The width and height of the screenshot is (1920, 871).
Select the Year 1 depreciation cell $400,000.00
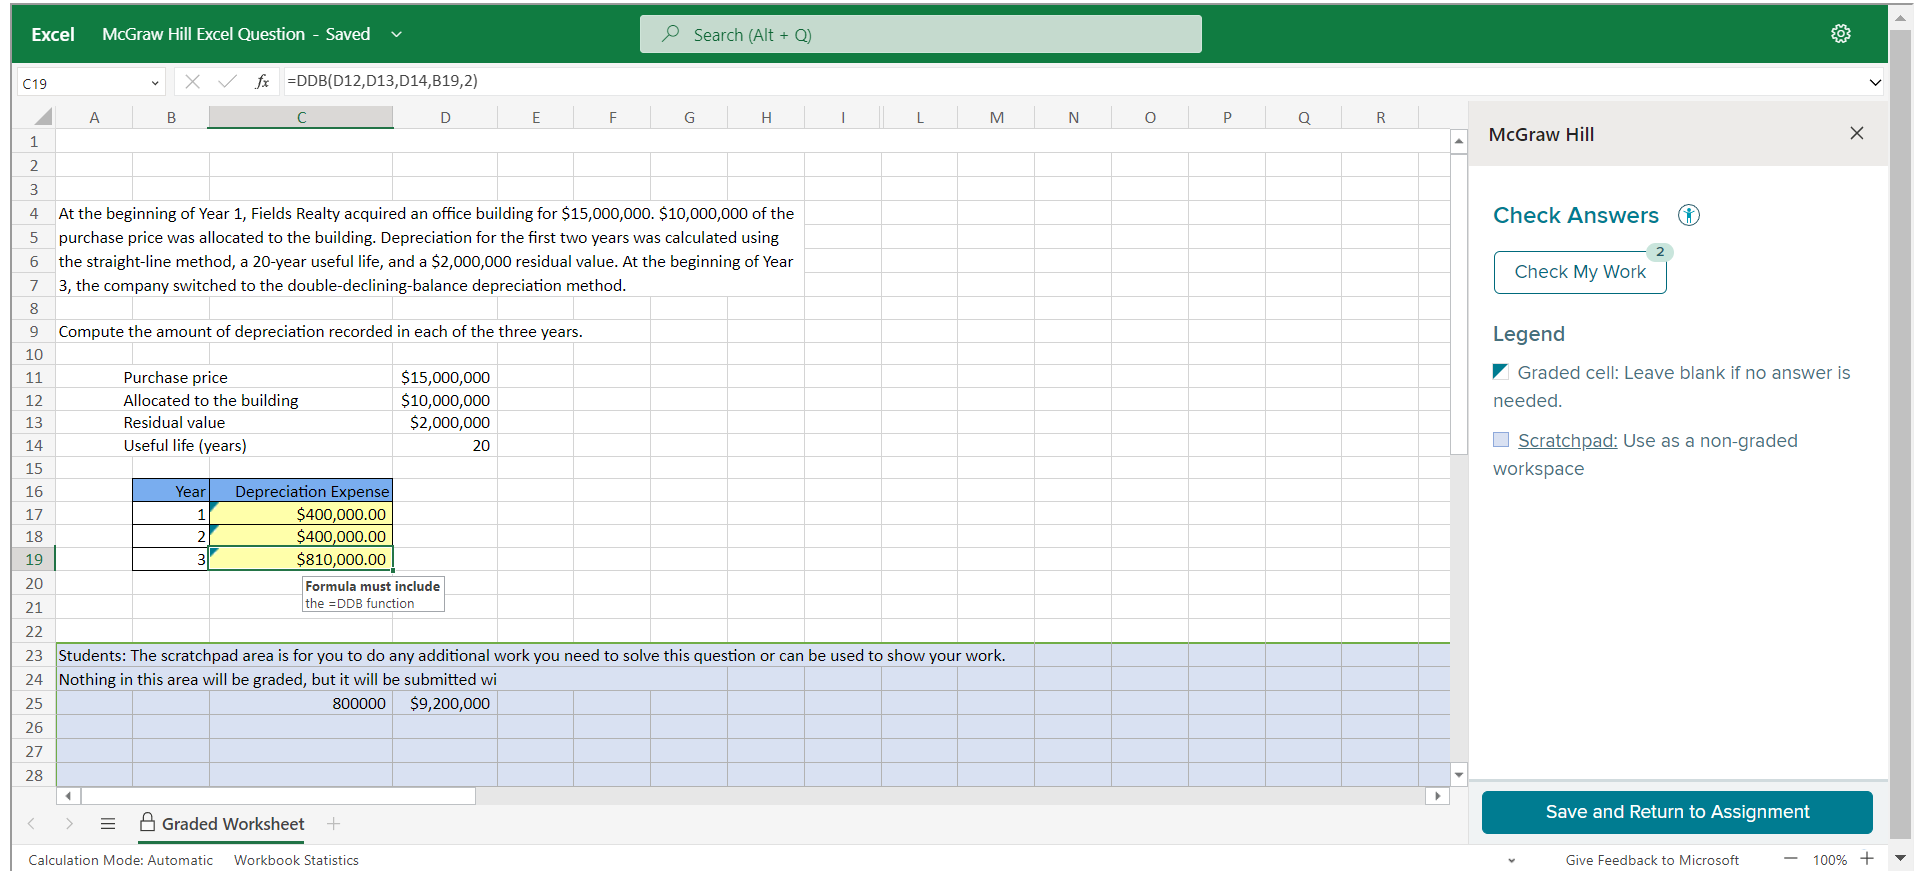[301, 514]
